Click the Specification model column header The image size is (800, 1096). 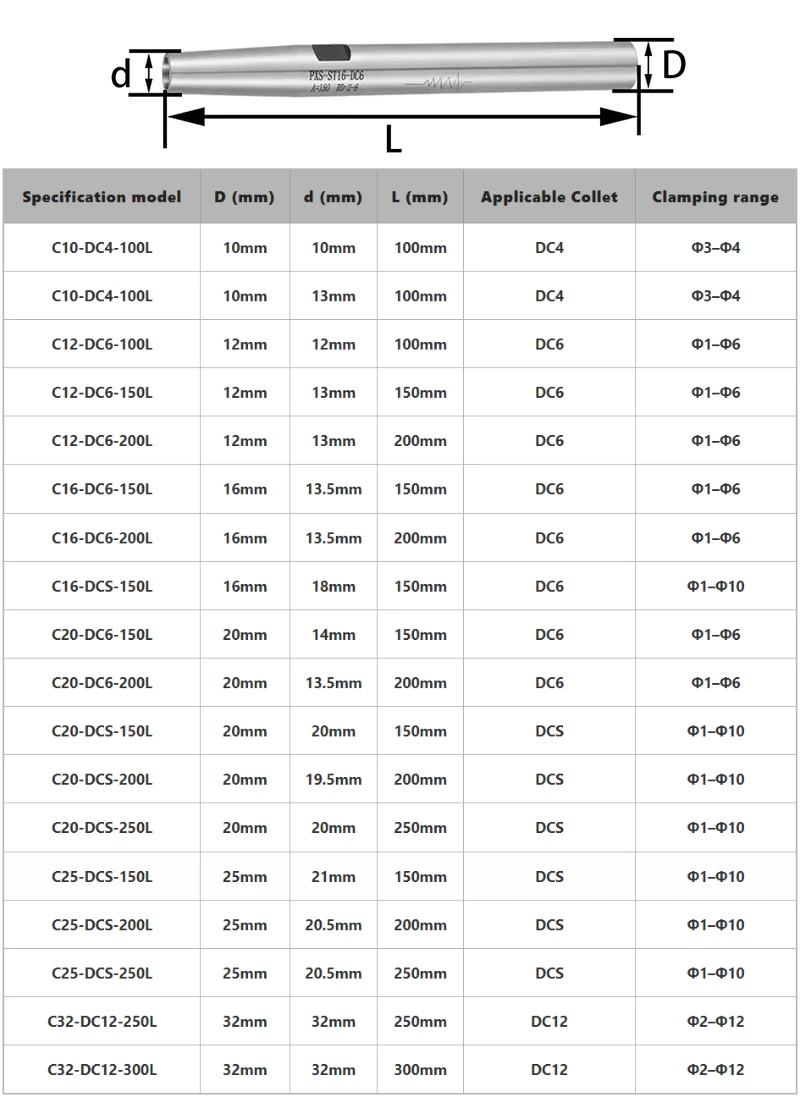[x=102, y=197]
